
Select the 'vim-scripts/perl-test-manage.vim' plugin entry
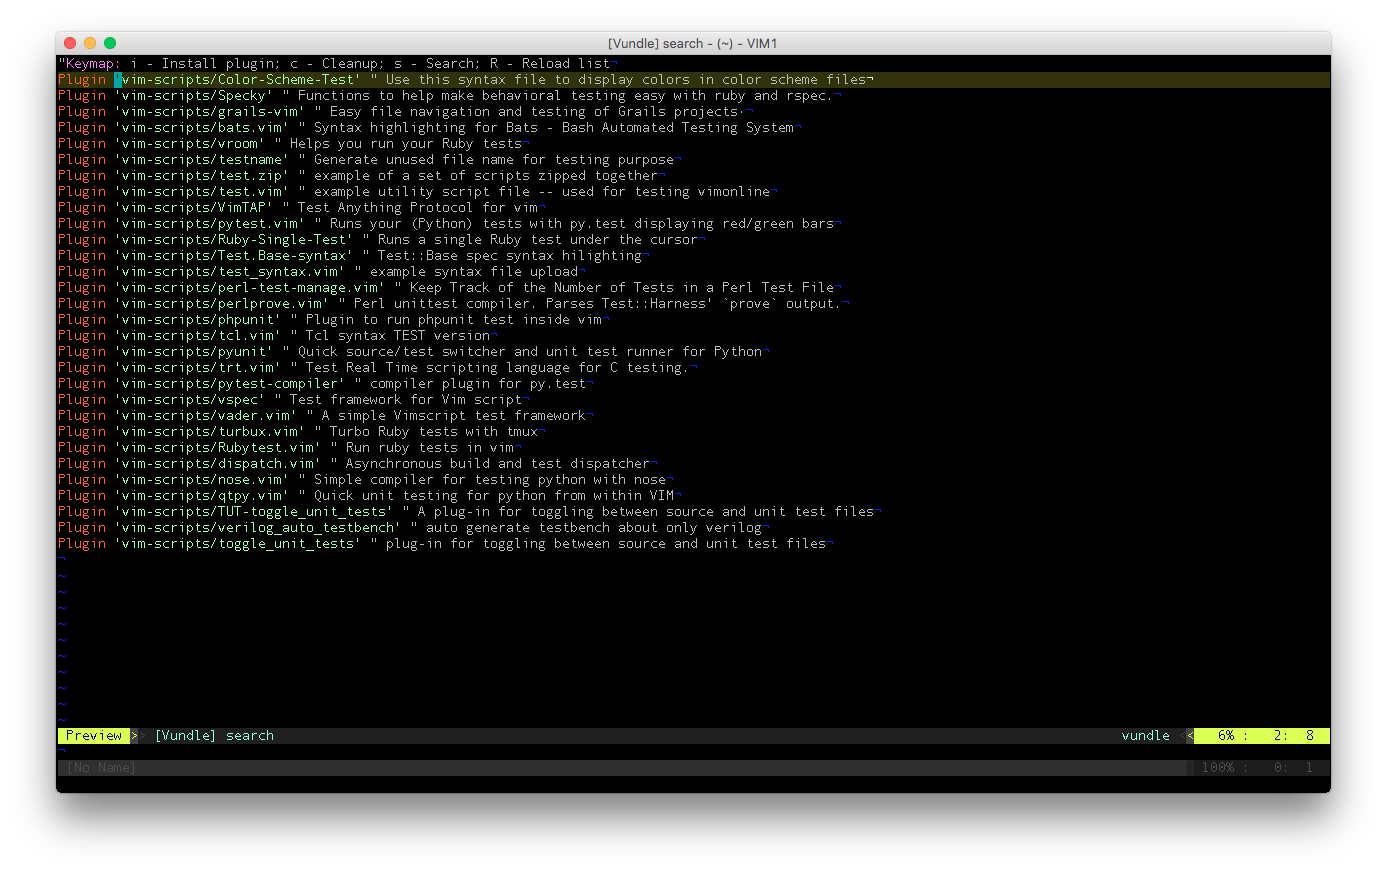point(450,288)
